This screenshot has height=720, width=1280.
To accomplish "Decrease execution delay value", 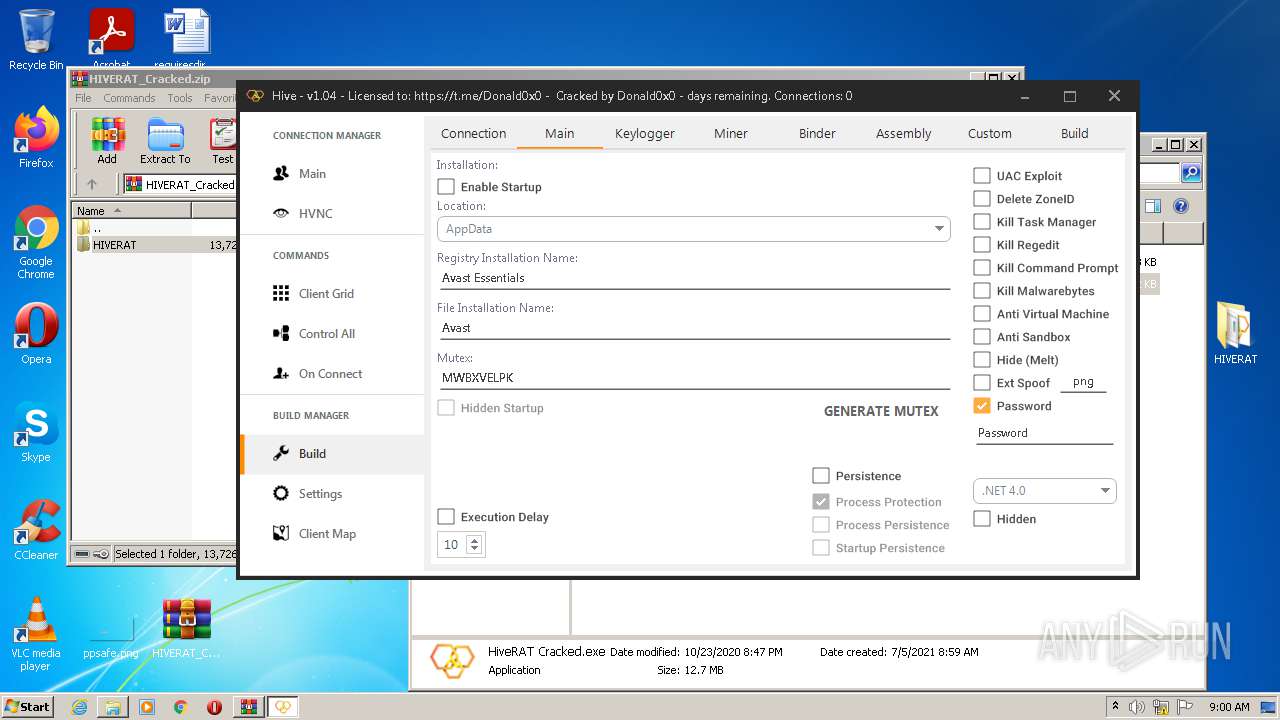I will point(474,550).
